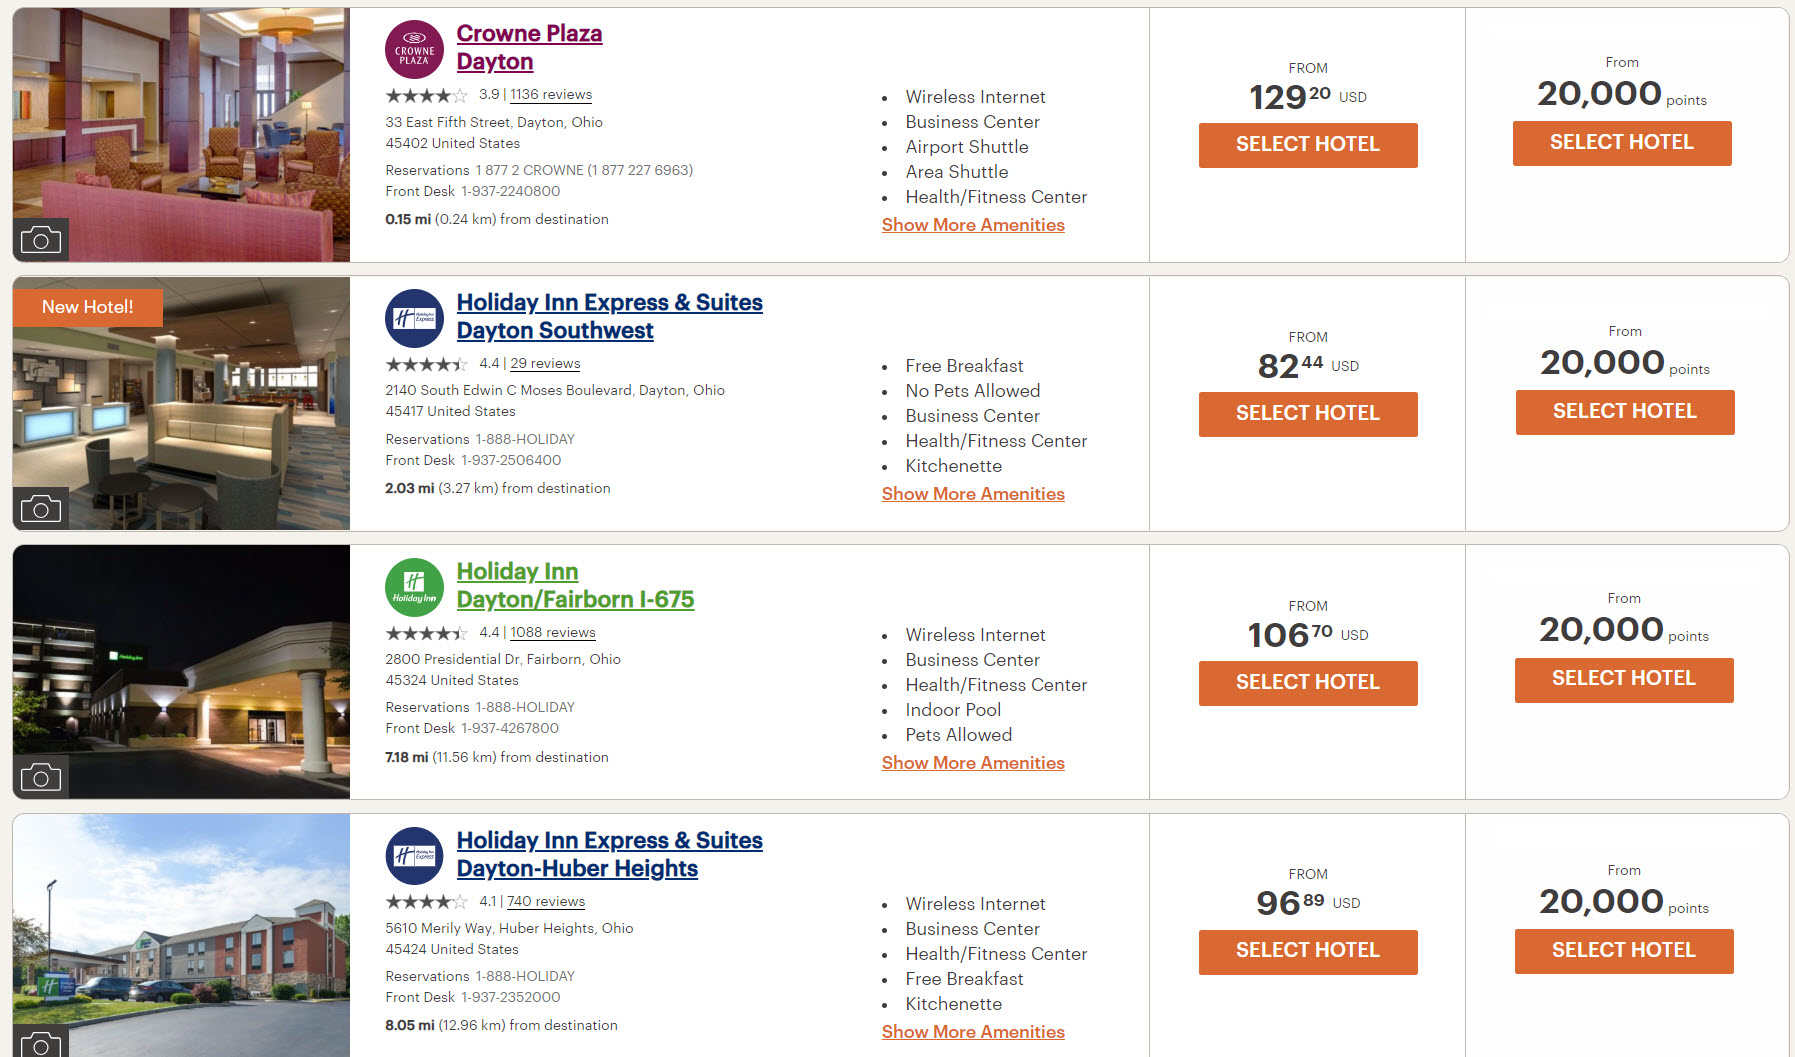Screen dimensions: 1795x1057
Task: Open Holiday Inn Dayton/Fairborn I-675 title link
Action: pyautogui.click(x=575, y=585)
